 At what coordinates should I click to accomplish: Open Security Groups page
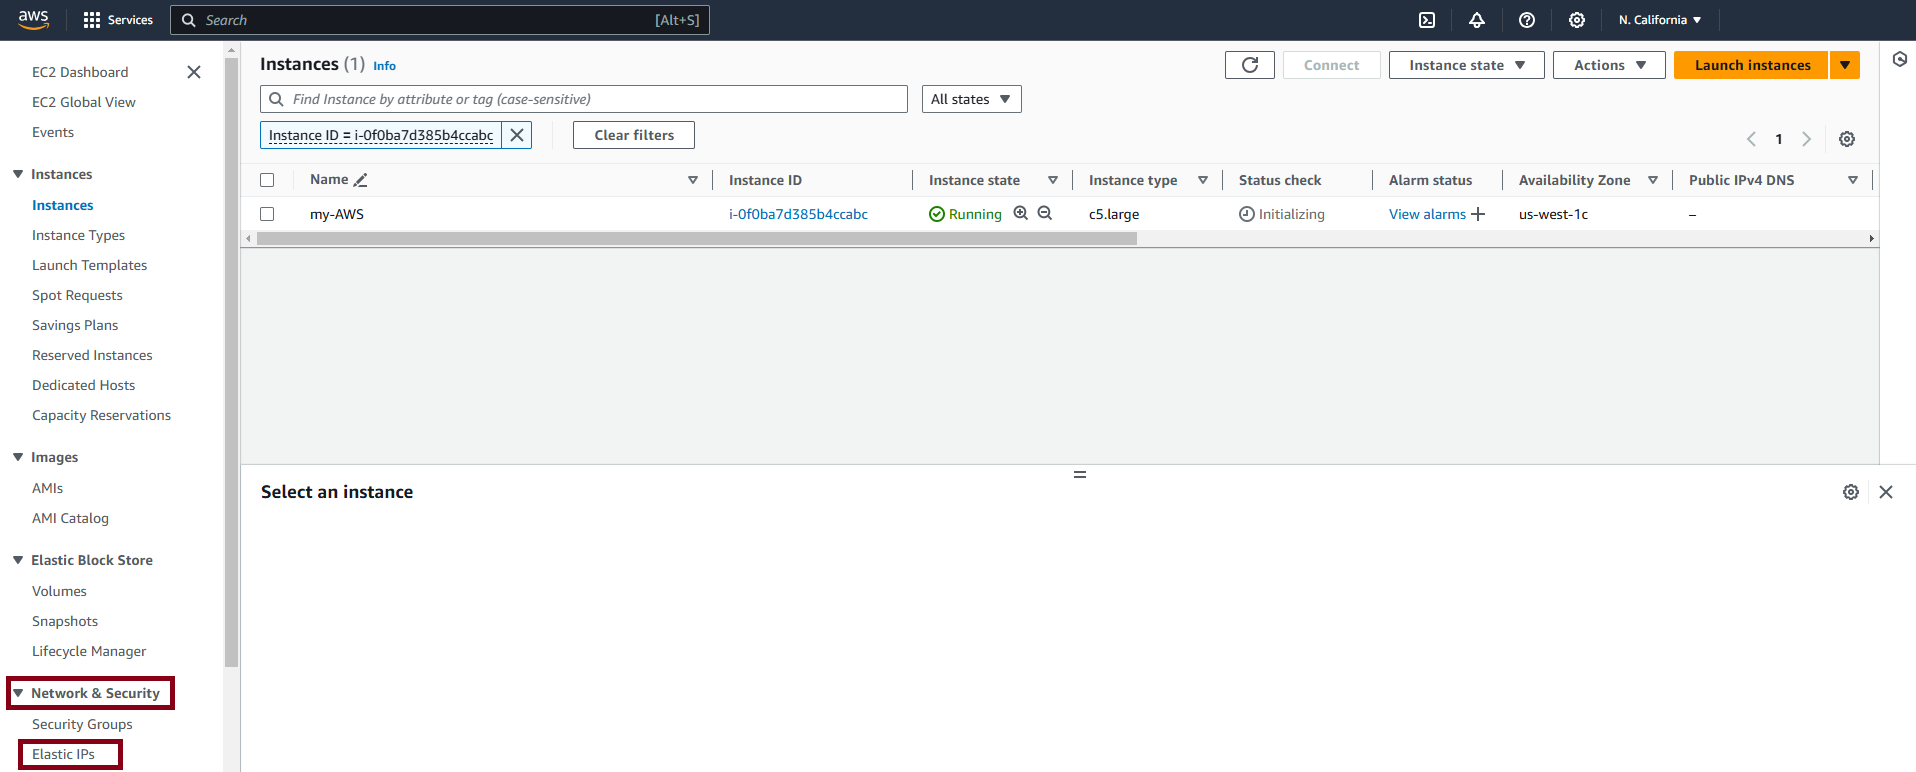point(82,724)
